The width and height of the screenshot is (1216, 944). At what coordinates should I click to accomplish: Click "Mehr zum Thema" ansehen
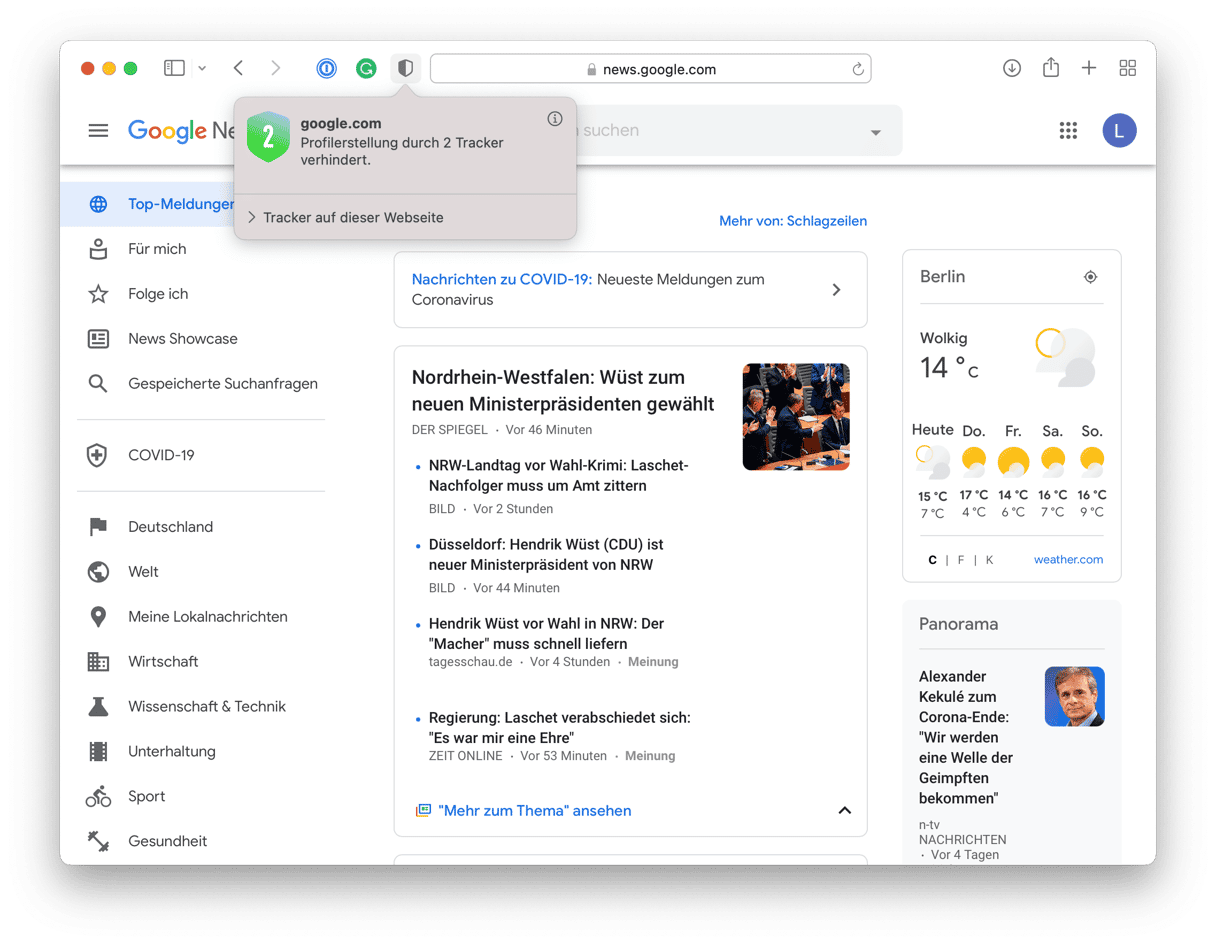pyautogui.click(x=535, y=811)
